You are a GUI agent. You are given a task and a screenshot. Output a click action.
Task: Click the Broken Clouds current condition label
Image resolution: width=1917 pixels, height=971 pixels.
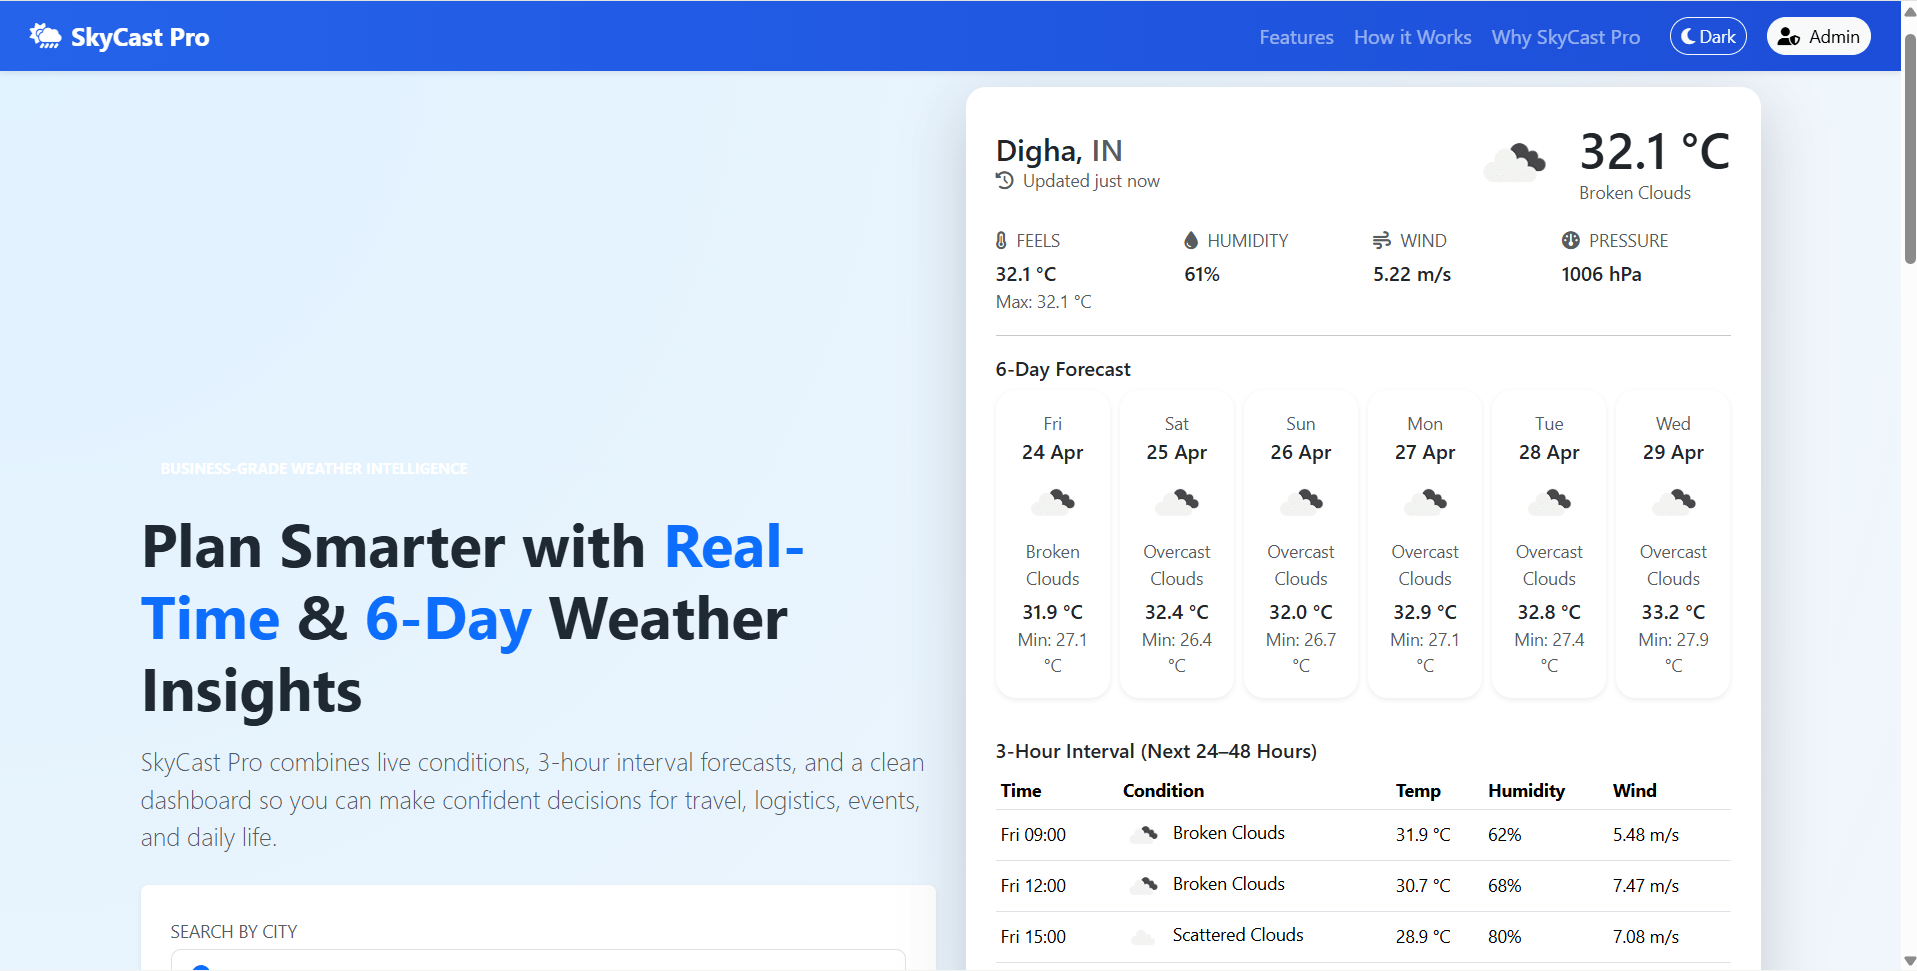[1635, 193]
